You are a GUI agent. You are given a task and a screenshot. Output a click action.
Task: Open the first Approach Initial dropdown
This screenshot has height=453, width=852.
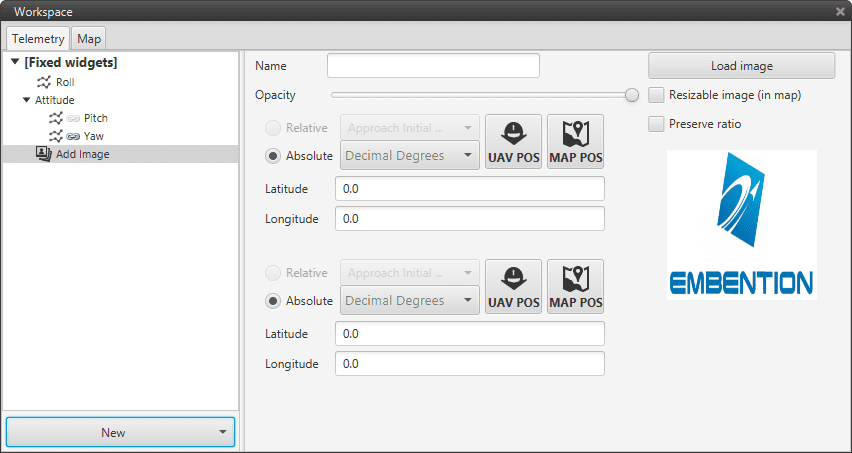[x=410, y=128]
